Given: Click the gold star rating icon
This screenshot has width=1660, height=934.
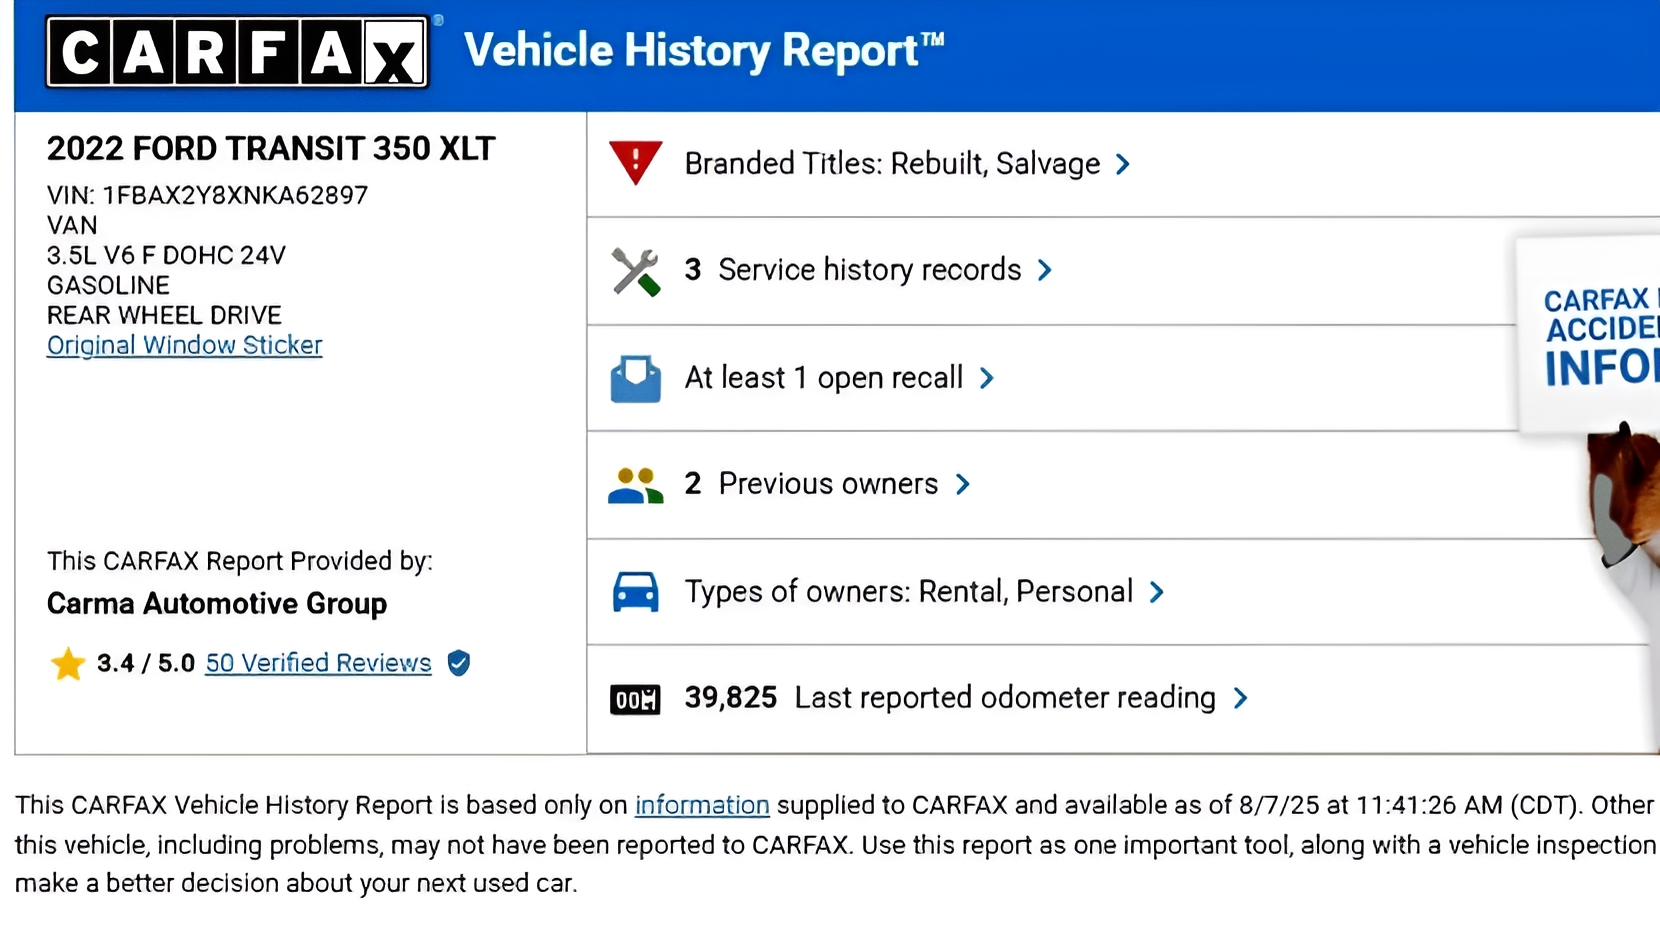Looking at the screenshot, I should point(68,664).
